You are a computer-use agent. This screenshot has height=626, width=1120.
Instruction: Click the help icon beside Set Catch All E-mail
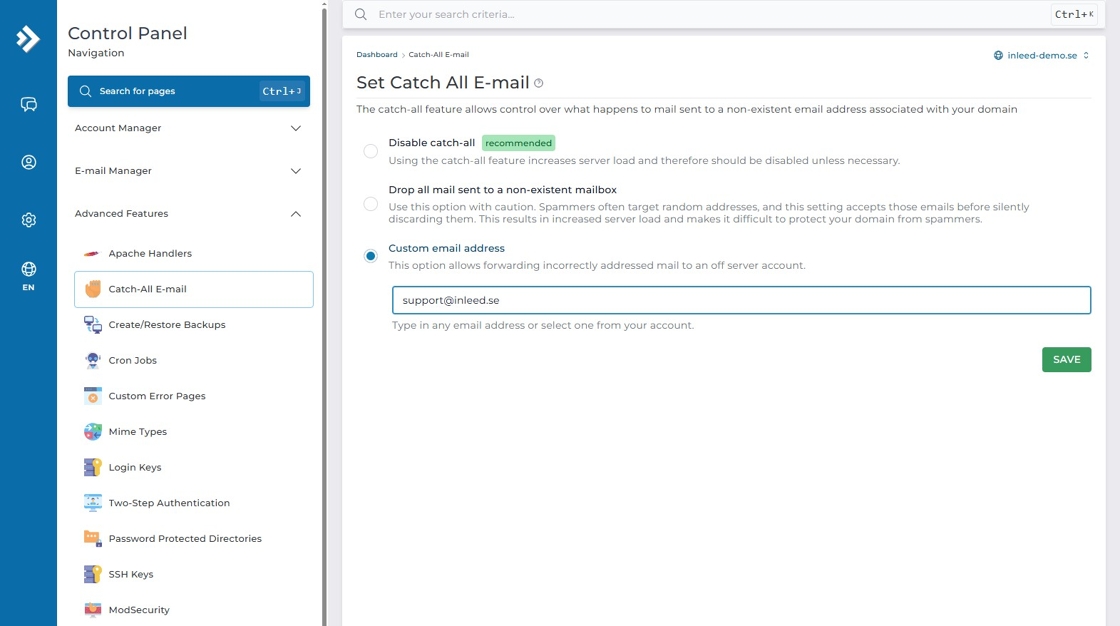(x=539, y=84)
